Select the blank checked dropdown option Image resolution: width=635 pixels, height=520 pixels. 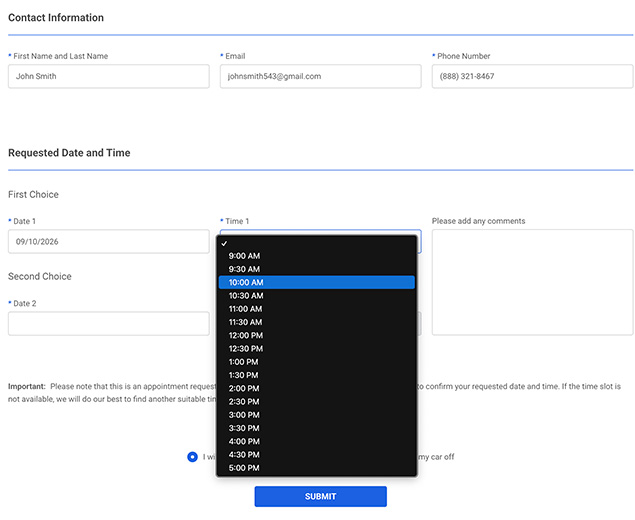point(317,243)
